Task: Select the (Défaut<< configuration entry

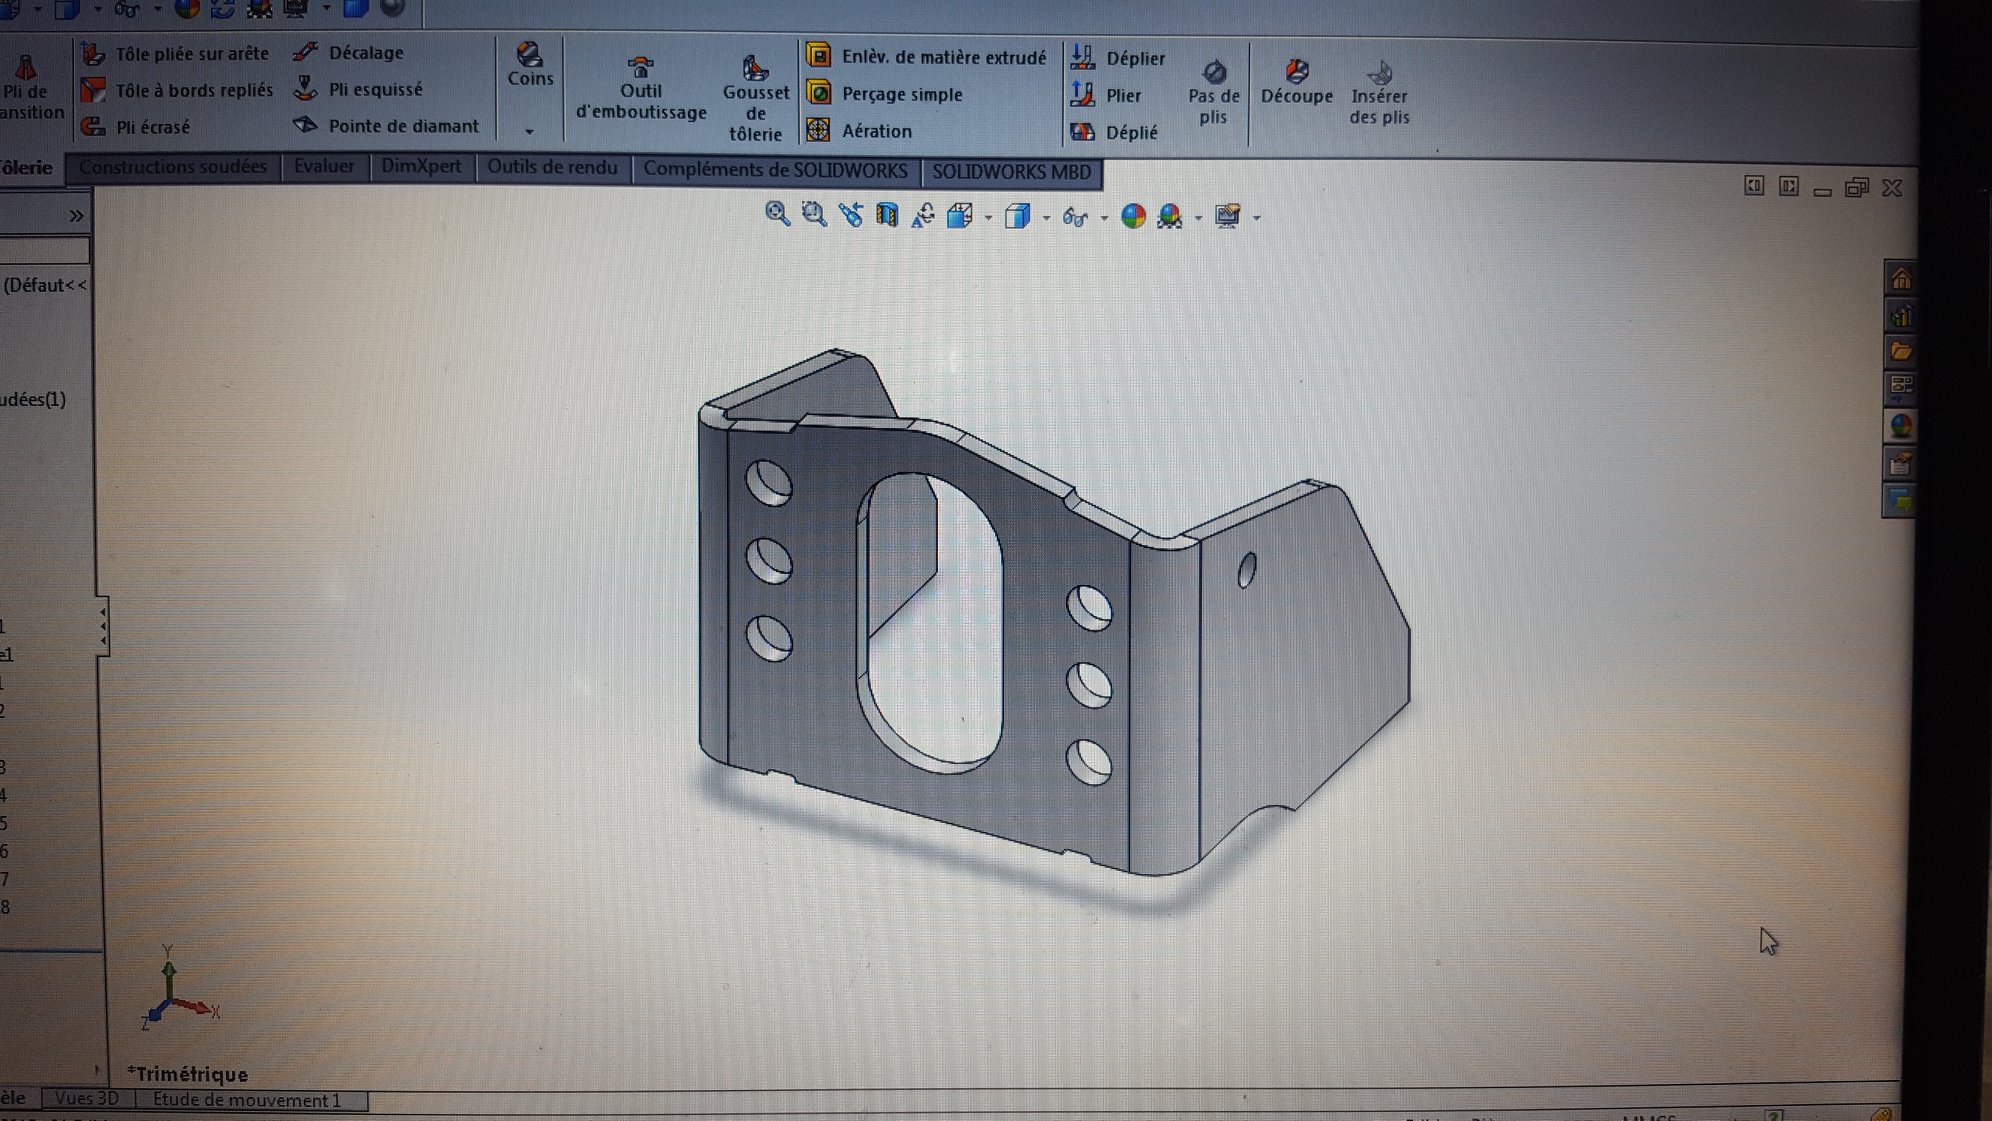Action: (x=45, y=285)
